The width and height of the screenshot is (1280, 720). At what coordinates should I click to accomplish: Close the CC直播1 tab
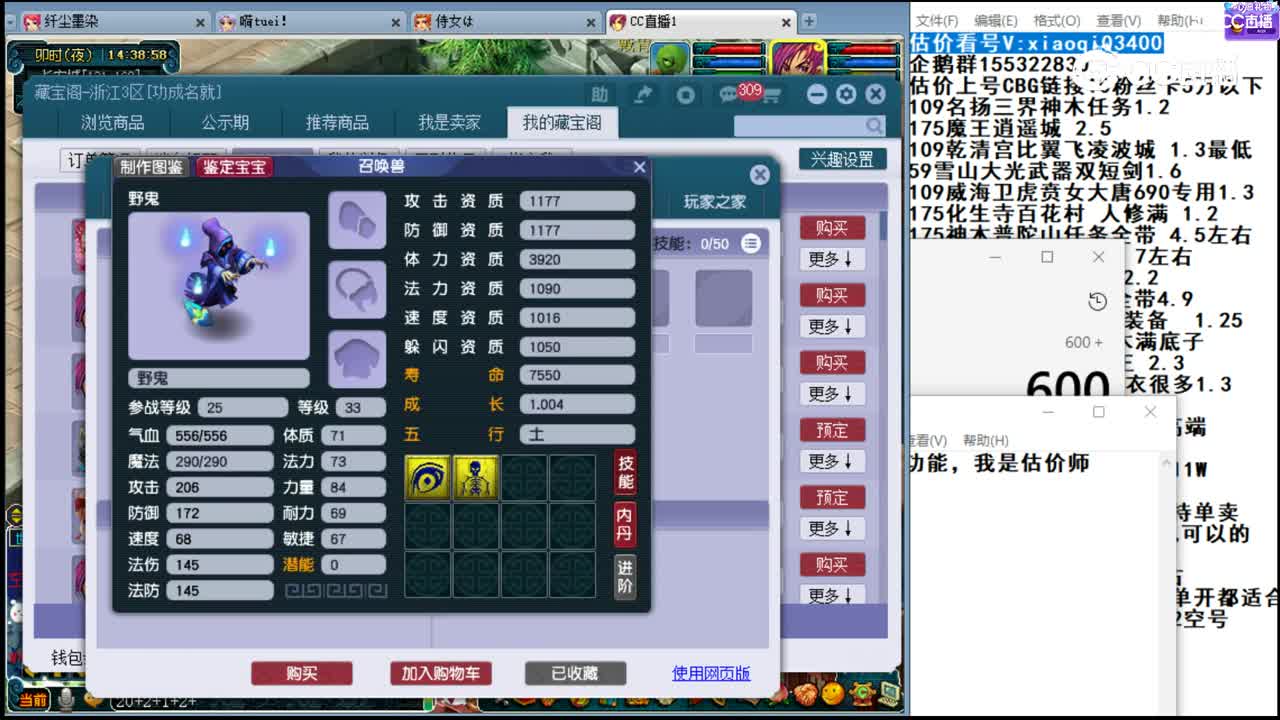[787, 21]
